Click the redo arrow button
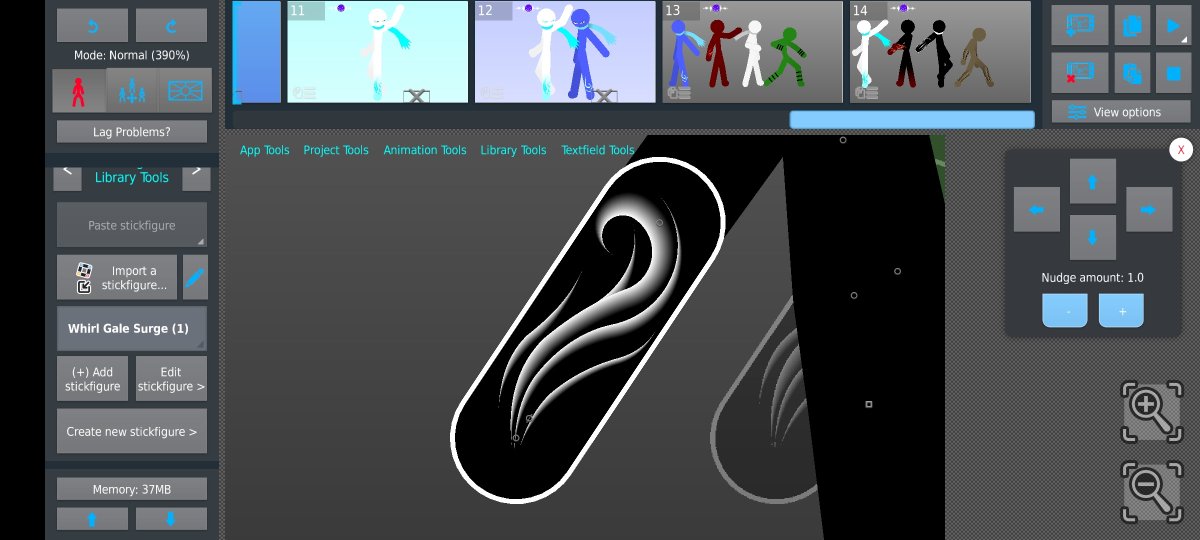 171,25
